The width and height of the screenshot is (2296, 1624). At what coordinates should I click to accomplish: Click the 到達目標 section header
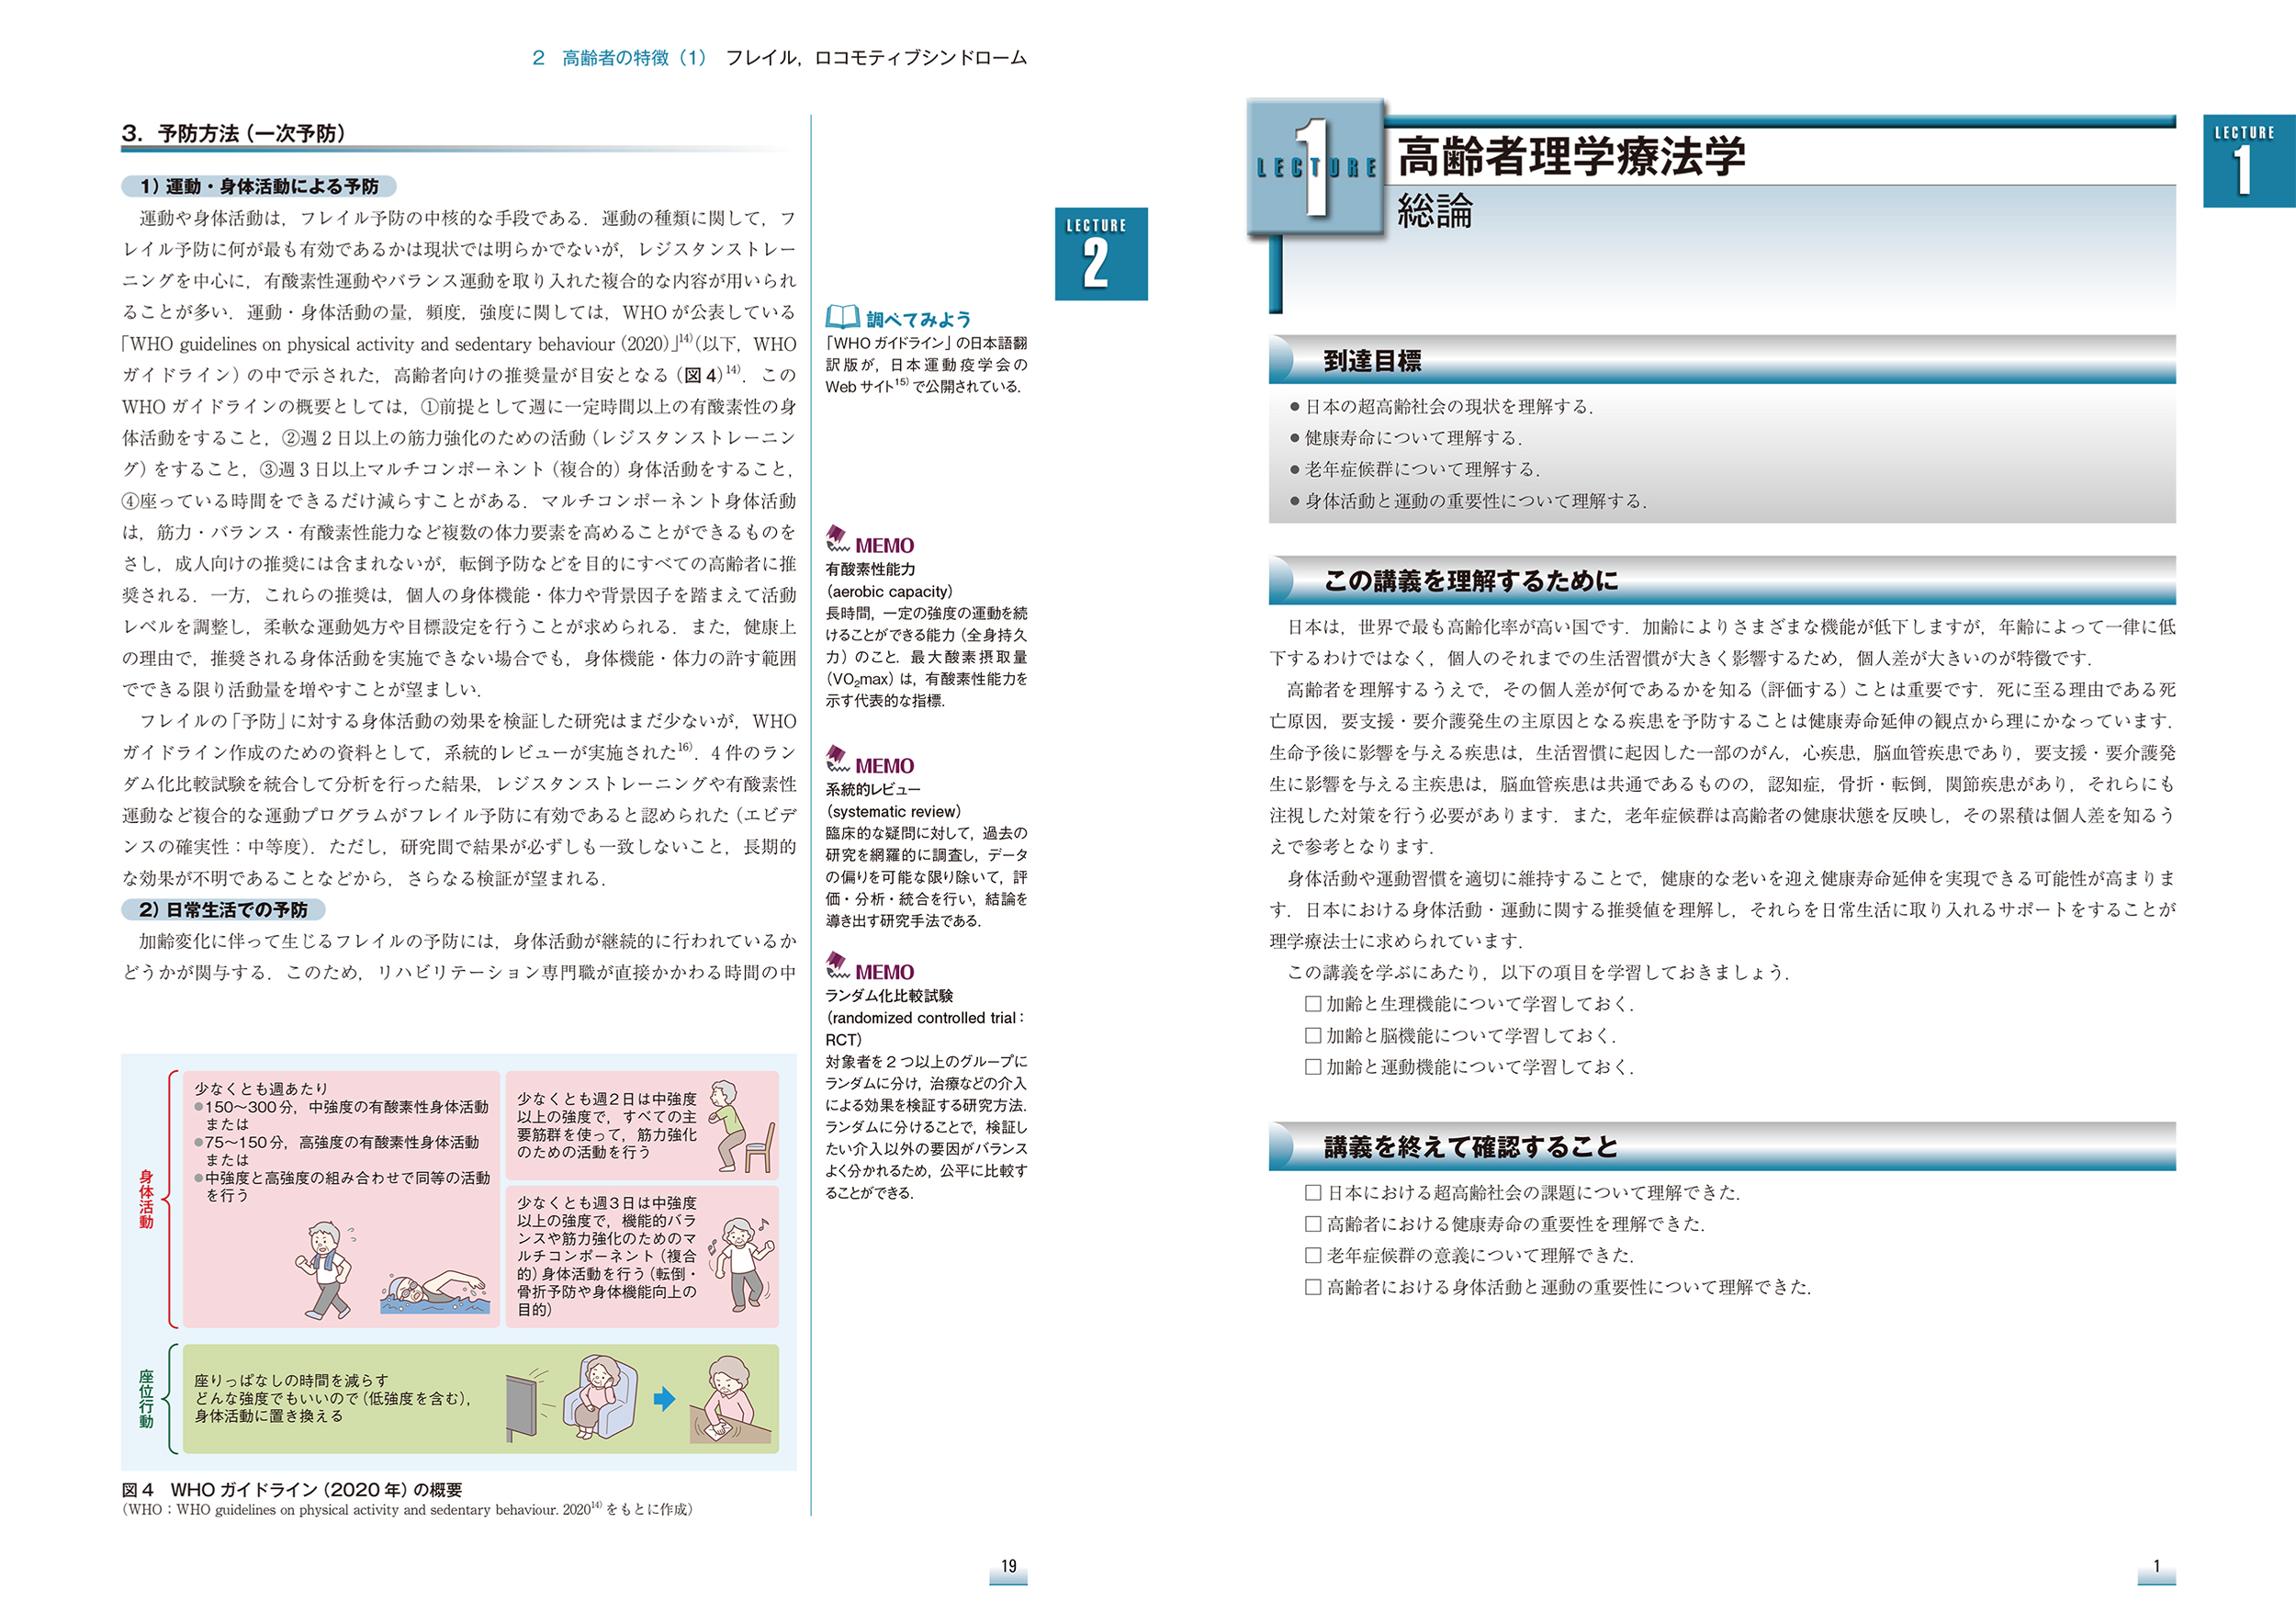1722,360
